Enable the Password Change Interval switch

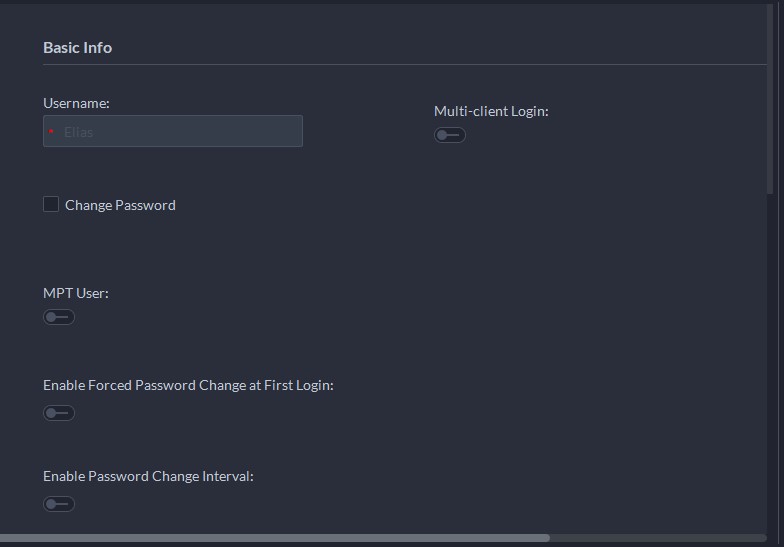click(x=59, y=504)
